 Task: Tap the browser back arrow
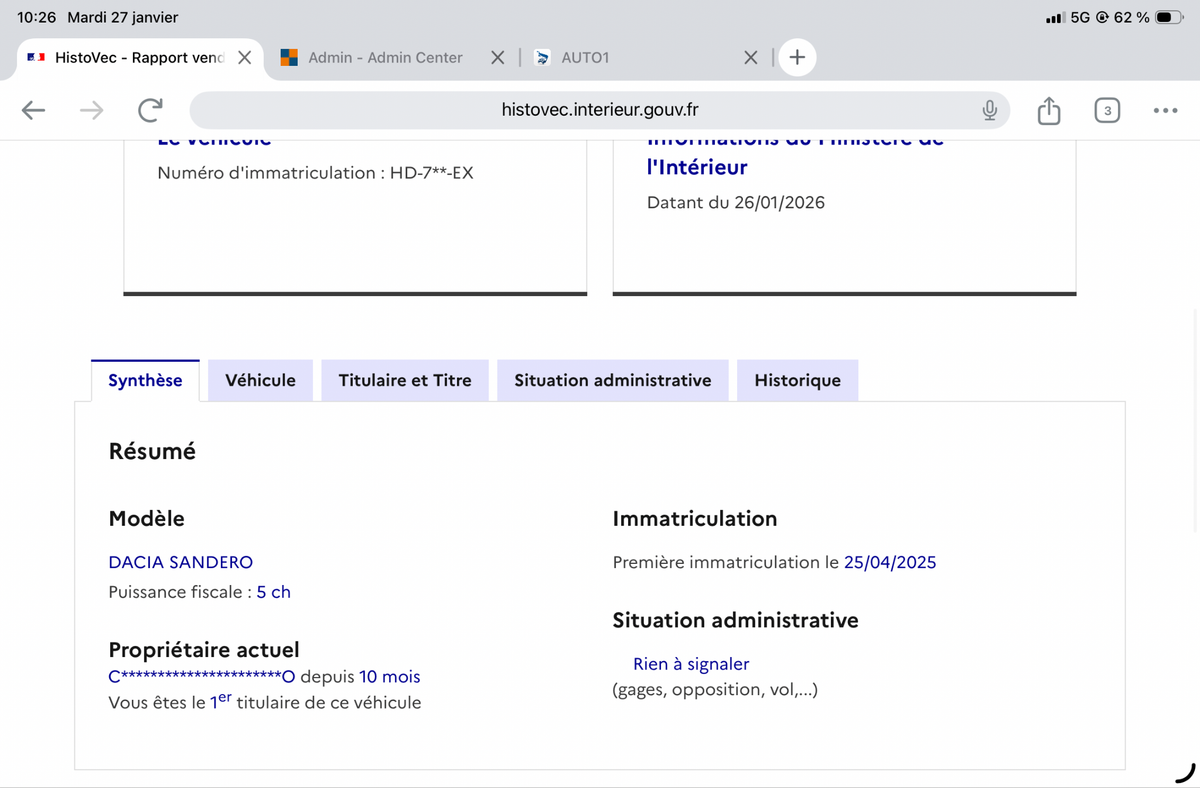click(x=34, y=110)
